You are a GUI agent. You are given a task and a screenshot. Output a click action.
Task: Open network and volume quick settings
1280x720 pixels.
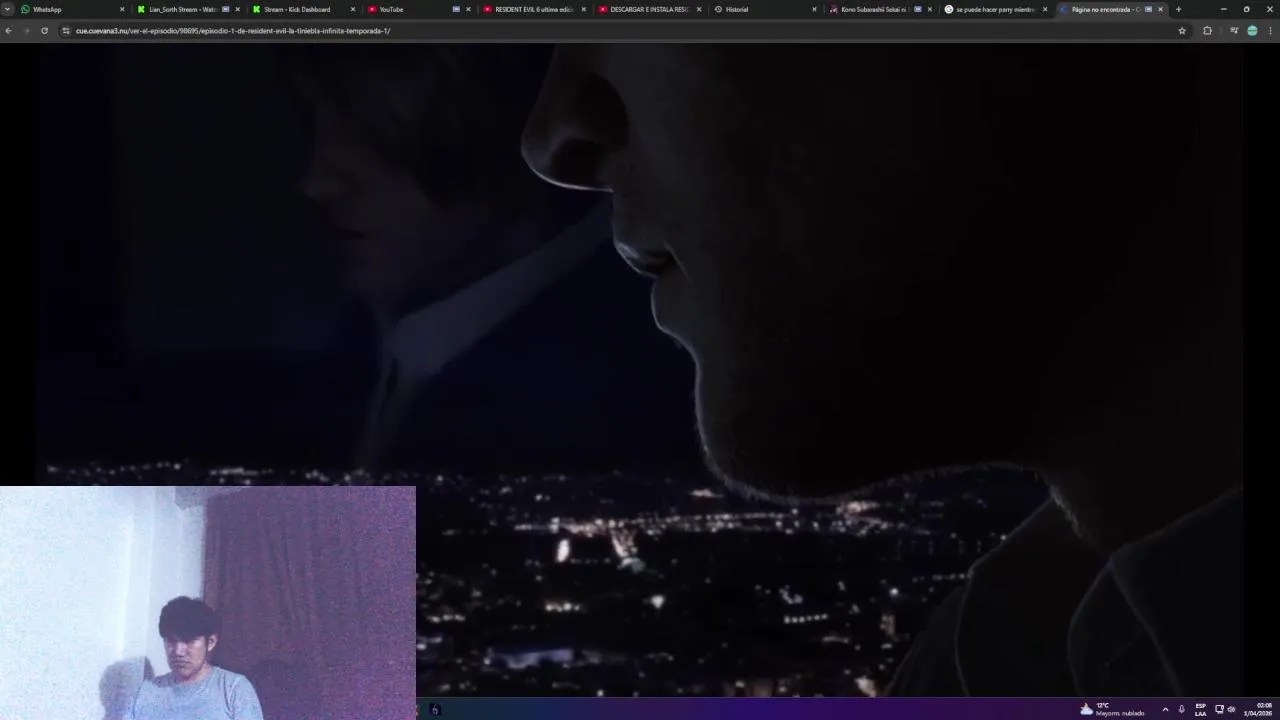[1225, 709]
